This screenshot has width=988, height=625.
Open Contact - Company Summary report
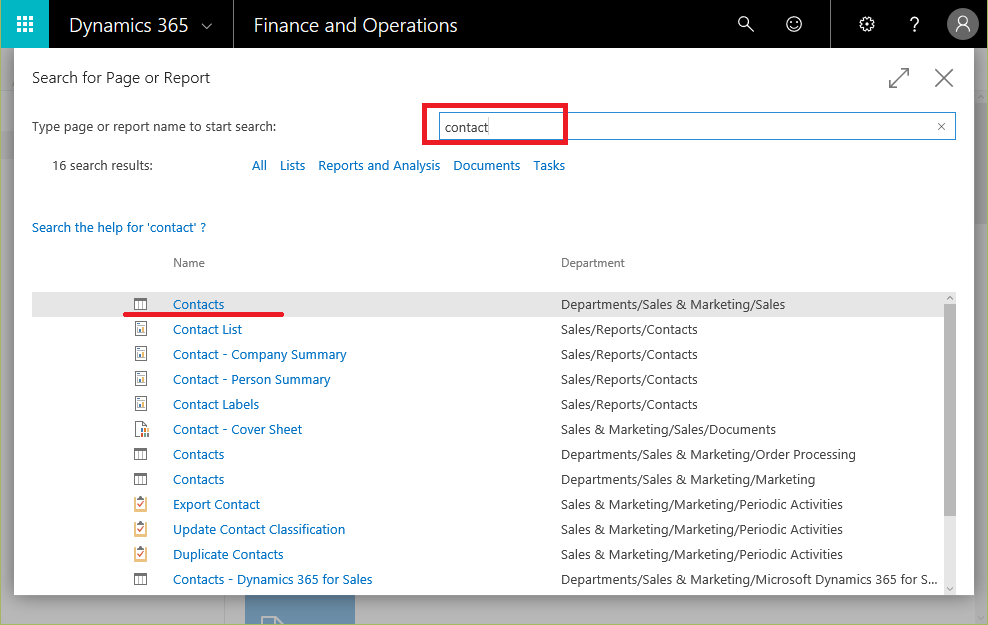click(260, 355)
